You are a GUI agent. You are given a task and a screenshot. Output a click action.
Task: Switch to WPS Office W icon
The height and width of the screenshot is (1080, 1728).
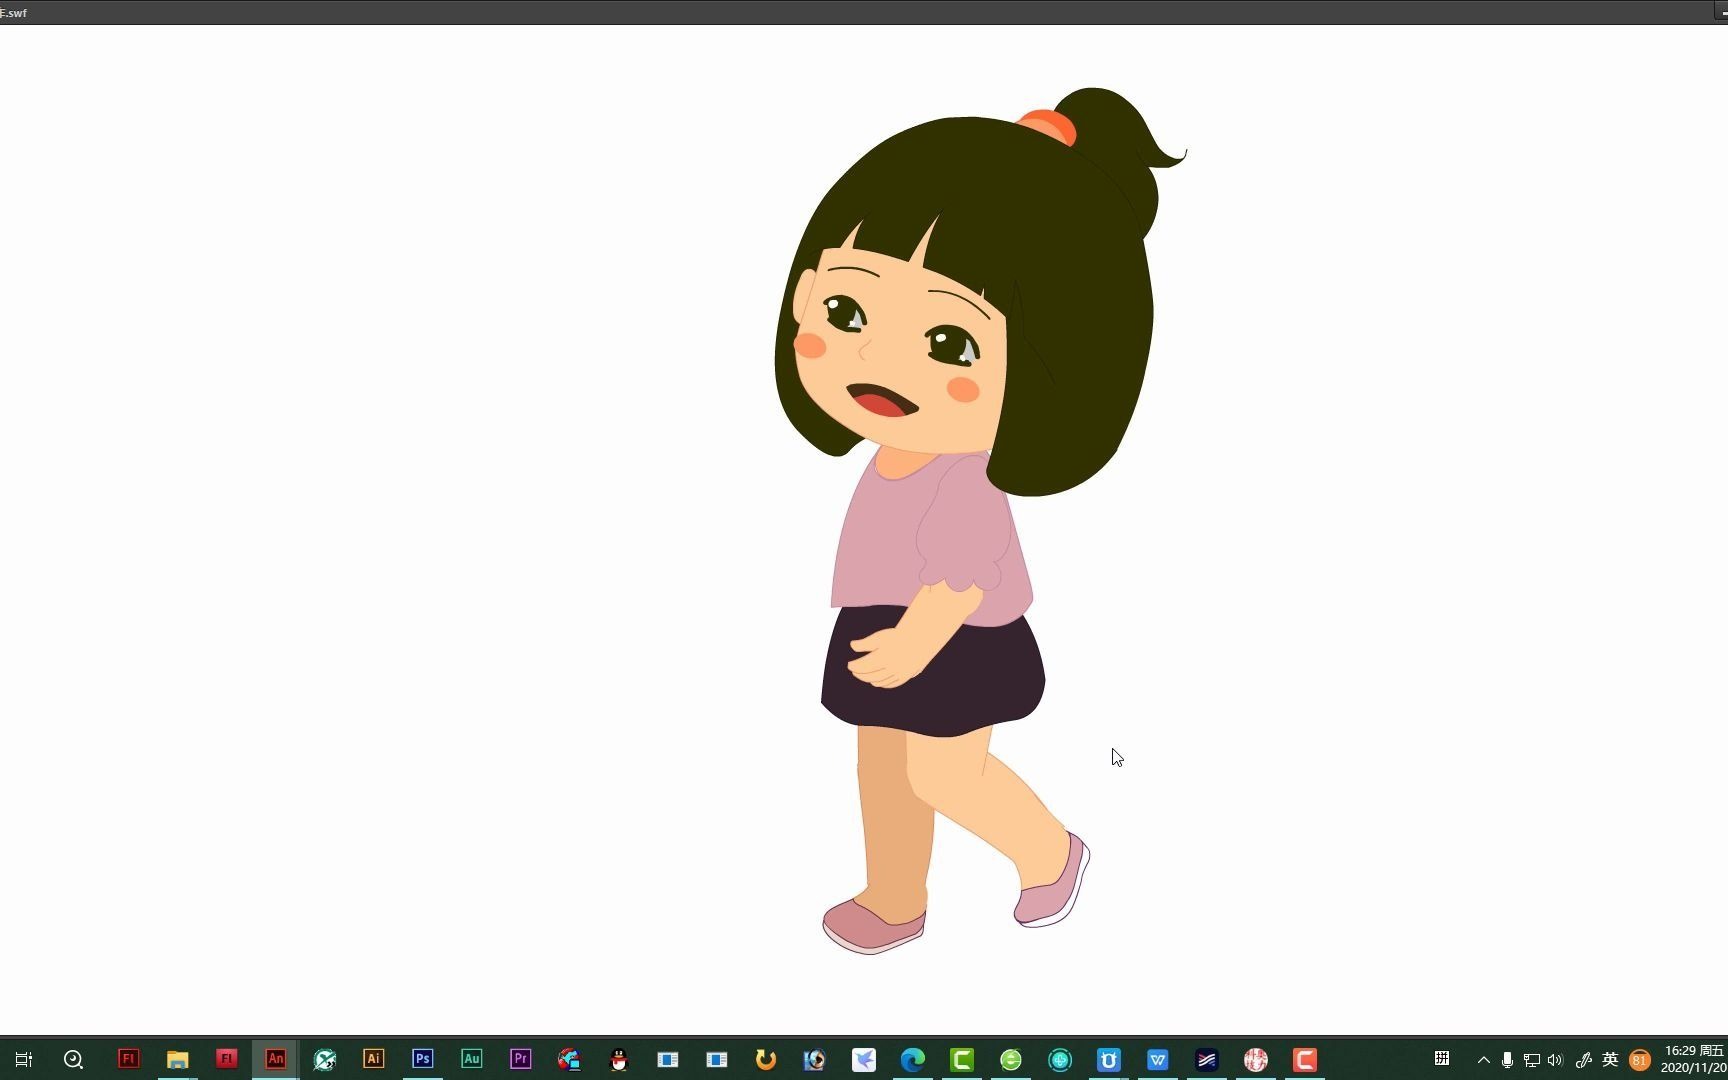point(1157,1059)
